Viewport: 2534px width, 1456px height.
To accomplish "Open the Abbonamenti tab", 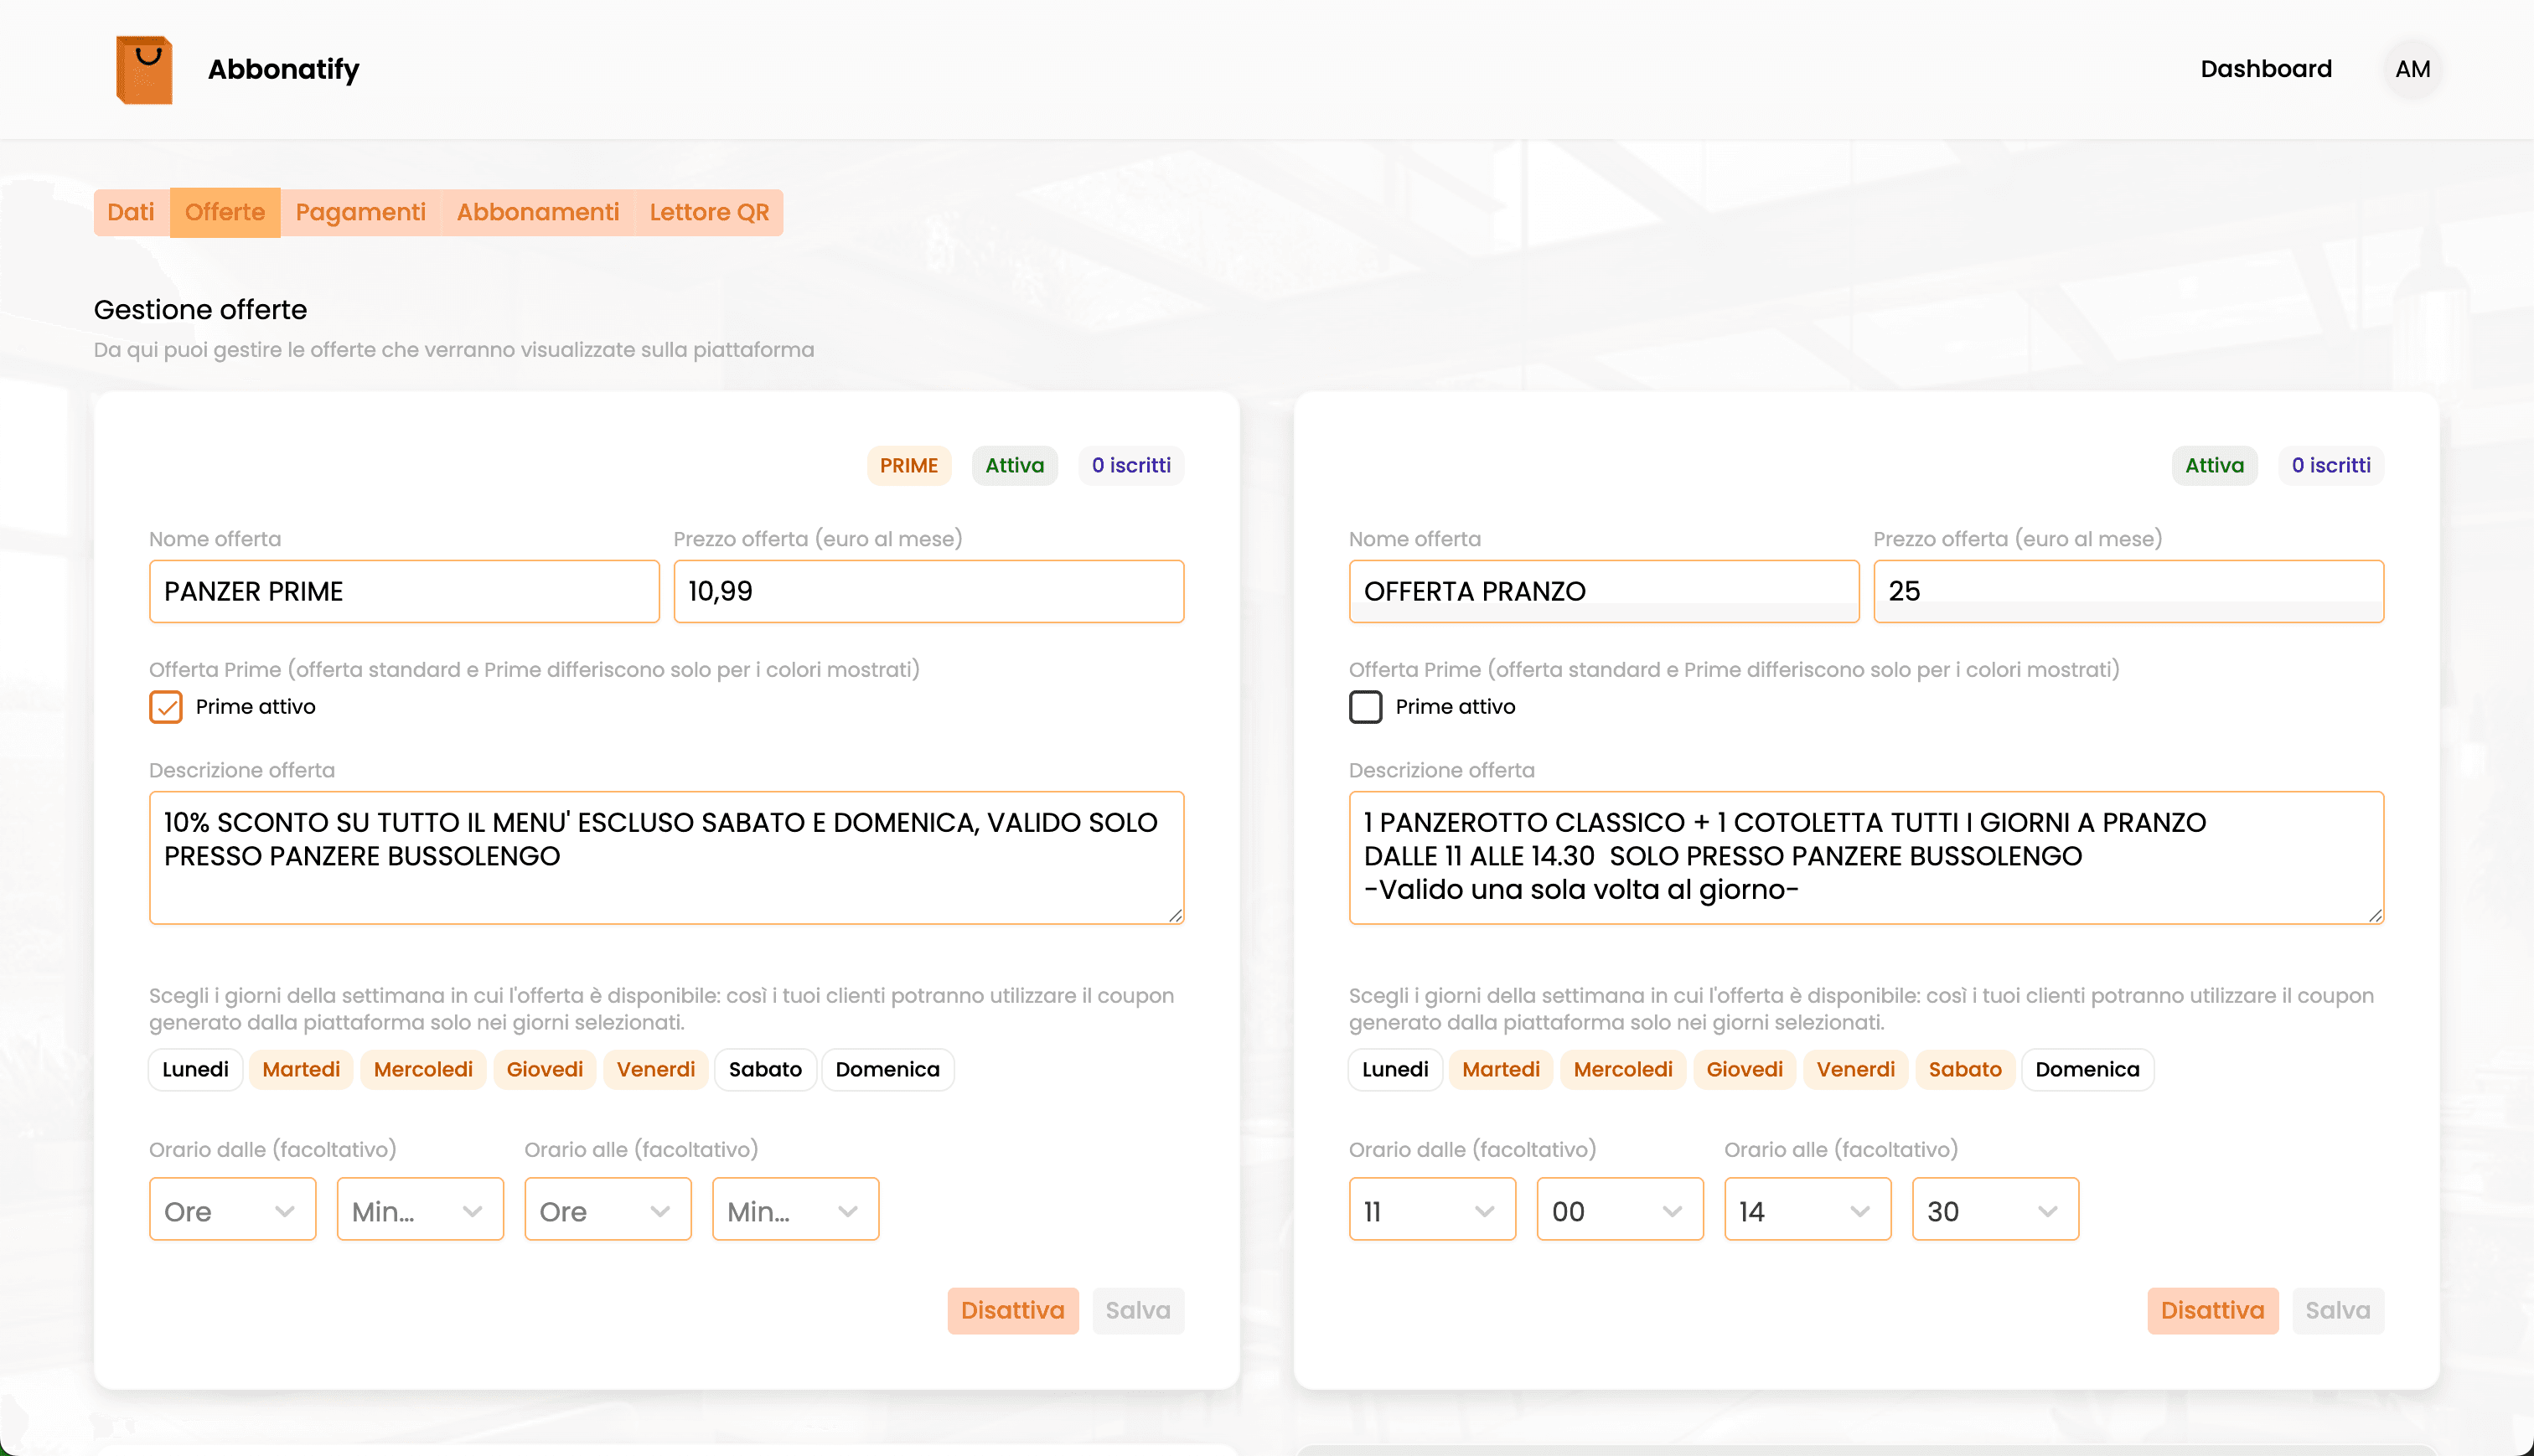I will click(x=537, y=212).
